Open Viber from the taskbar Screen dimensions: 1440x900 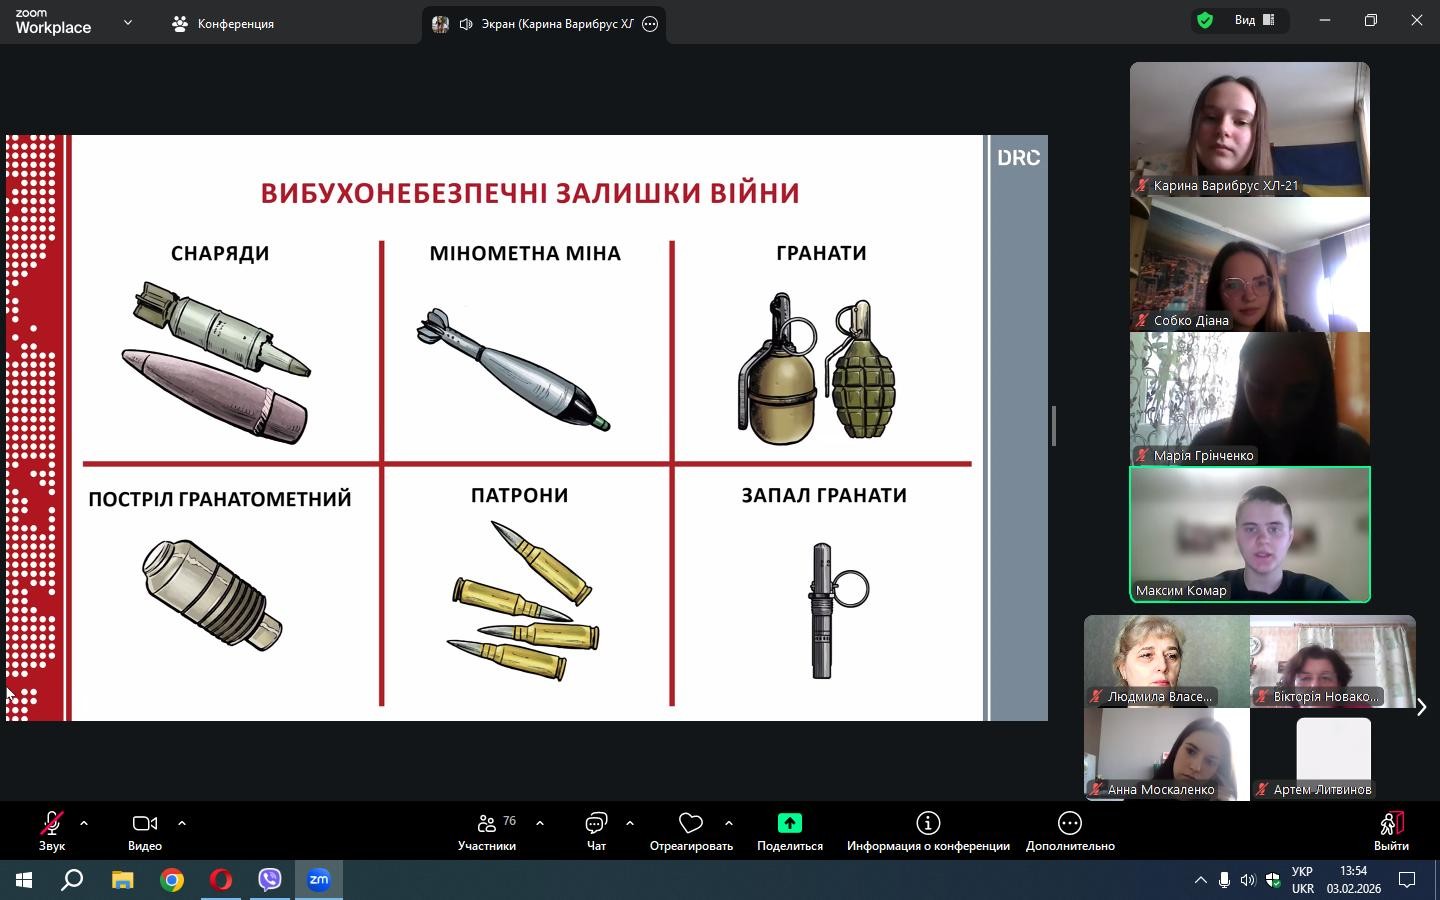(x=270, y=880)
